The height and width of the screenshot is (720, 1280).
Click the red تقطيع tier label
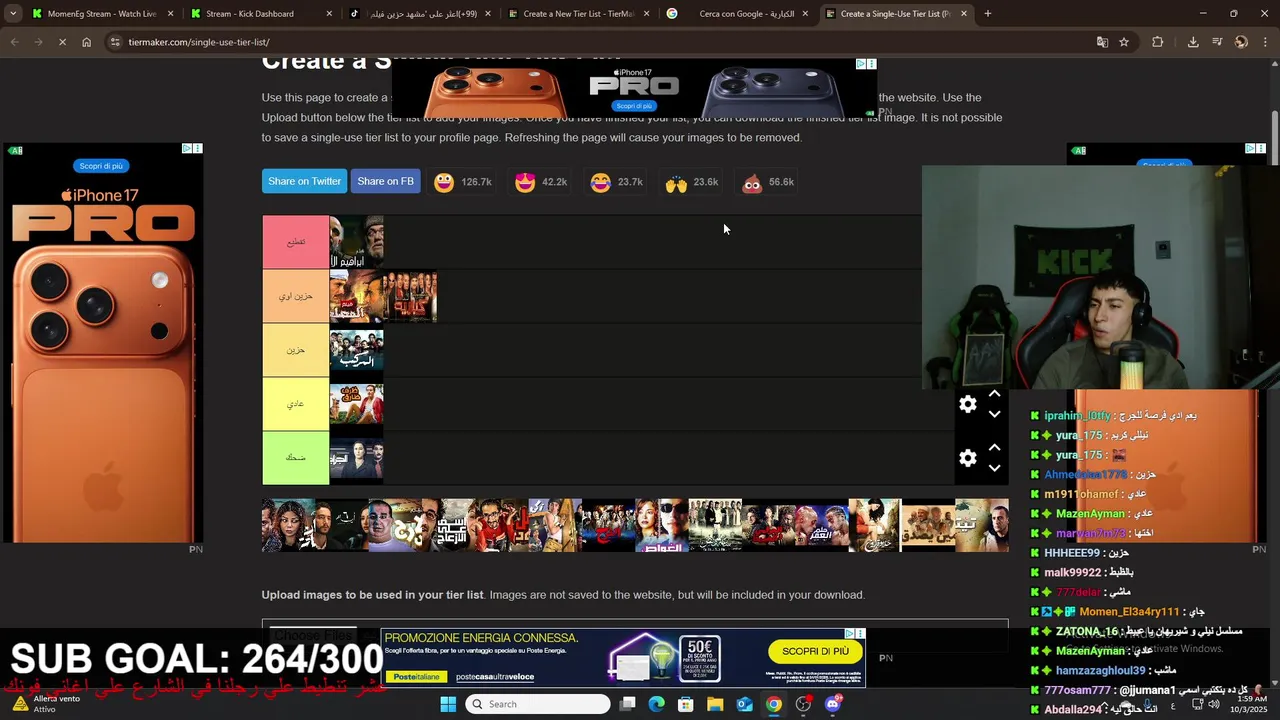click(295, 242)
